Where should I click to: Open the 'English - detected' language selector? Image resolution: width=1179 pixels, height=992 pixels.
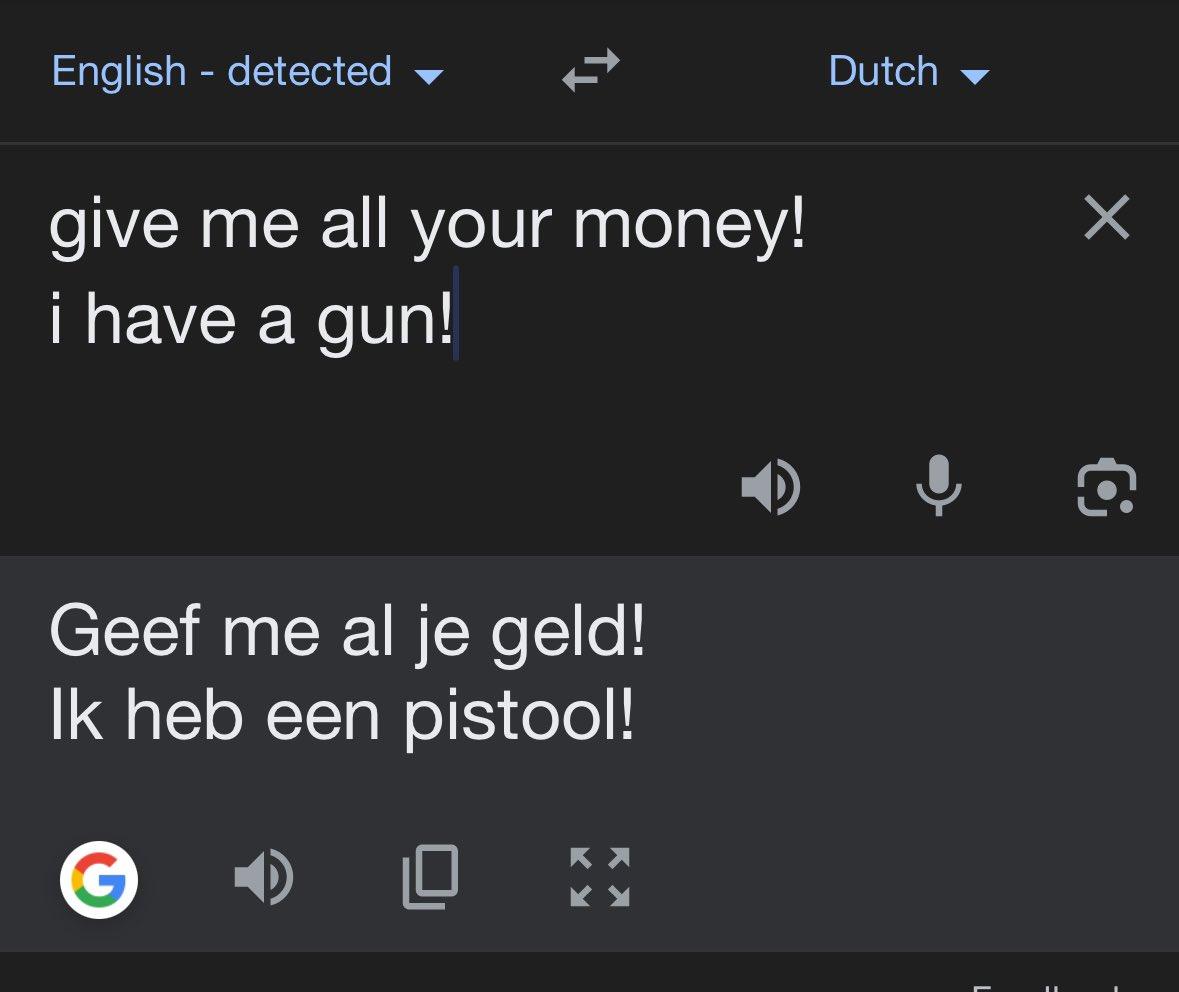coord(221,72)
